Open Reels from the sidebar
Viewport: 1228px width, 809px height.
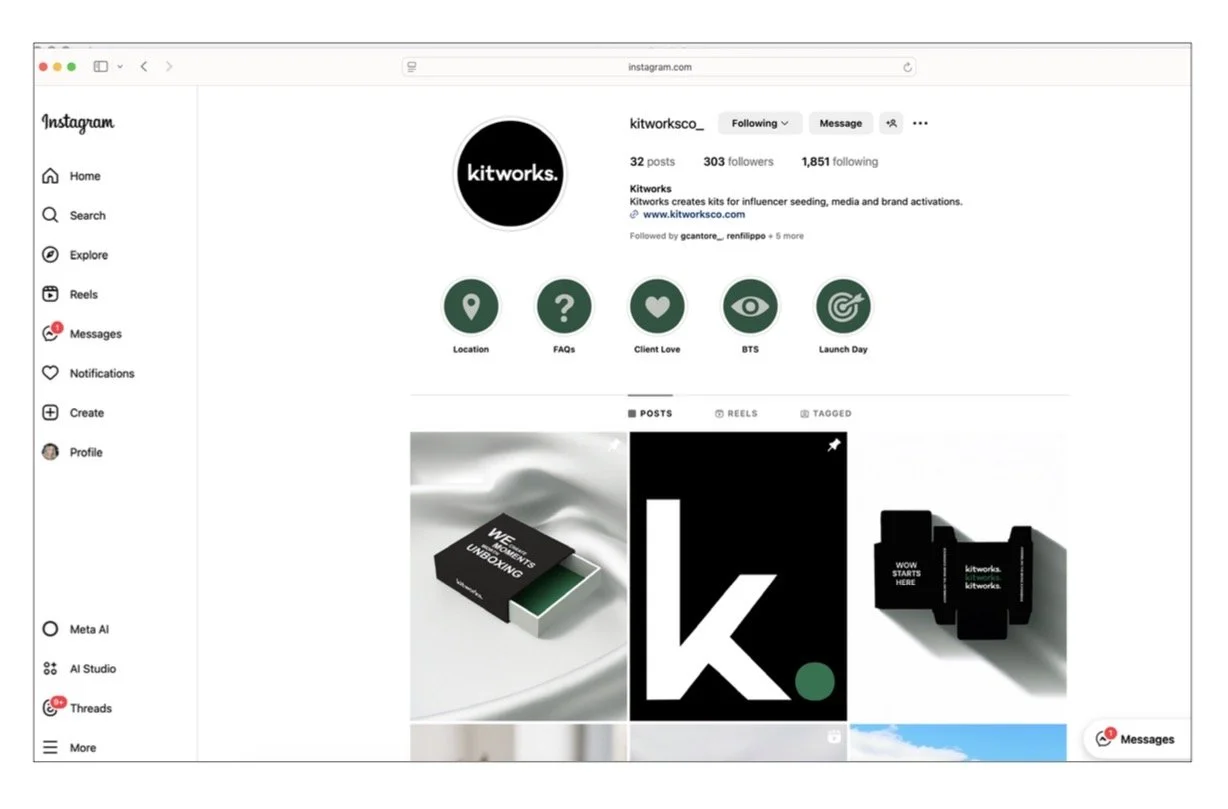[x=70, y=294]
